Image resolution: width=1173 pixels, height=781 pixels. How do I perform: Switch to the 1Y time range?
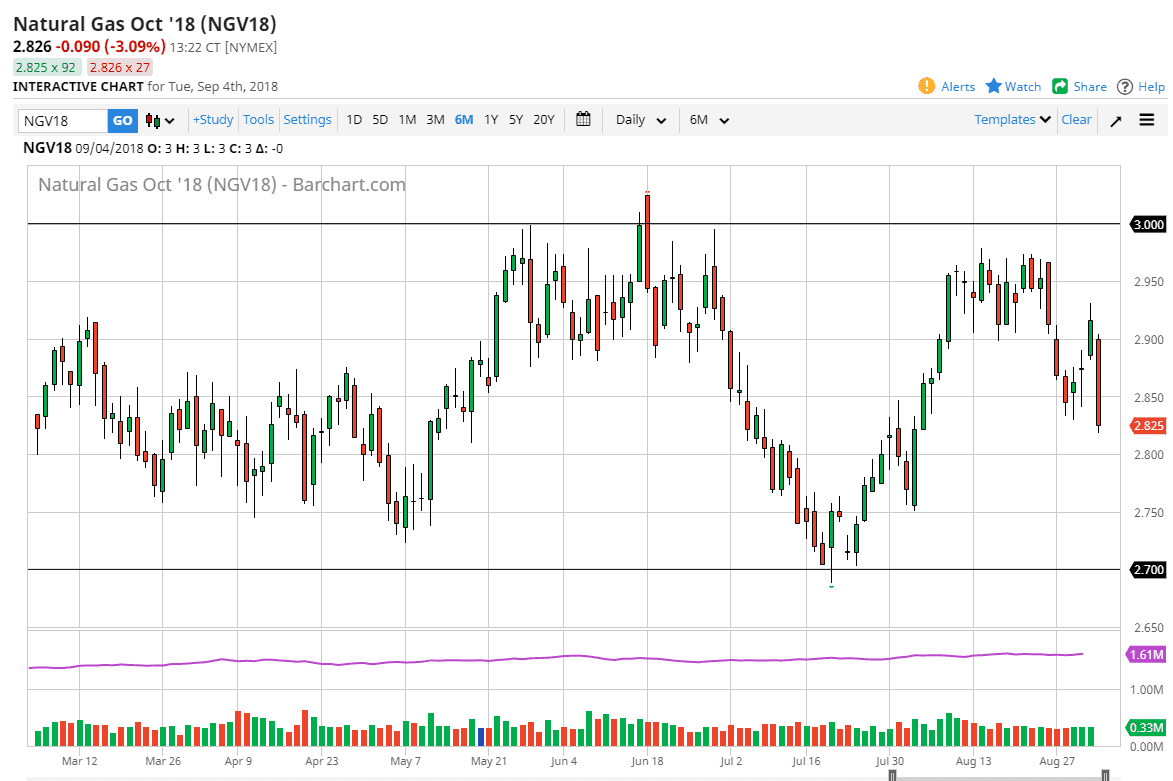pos(491,119)
